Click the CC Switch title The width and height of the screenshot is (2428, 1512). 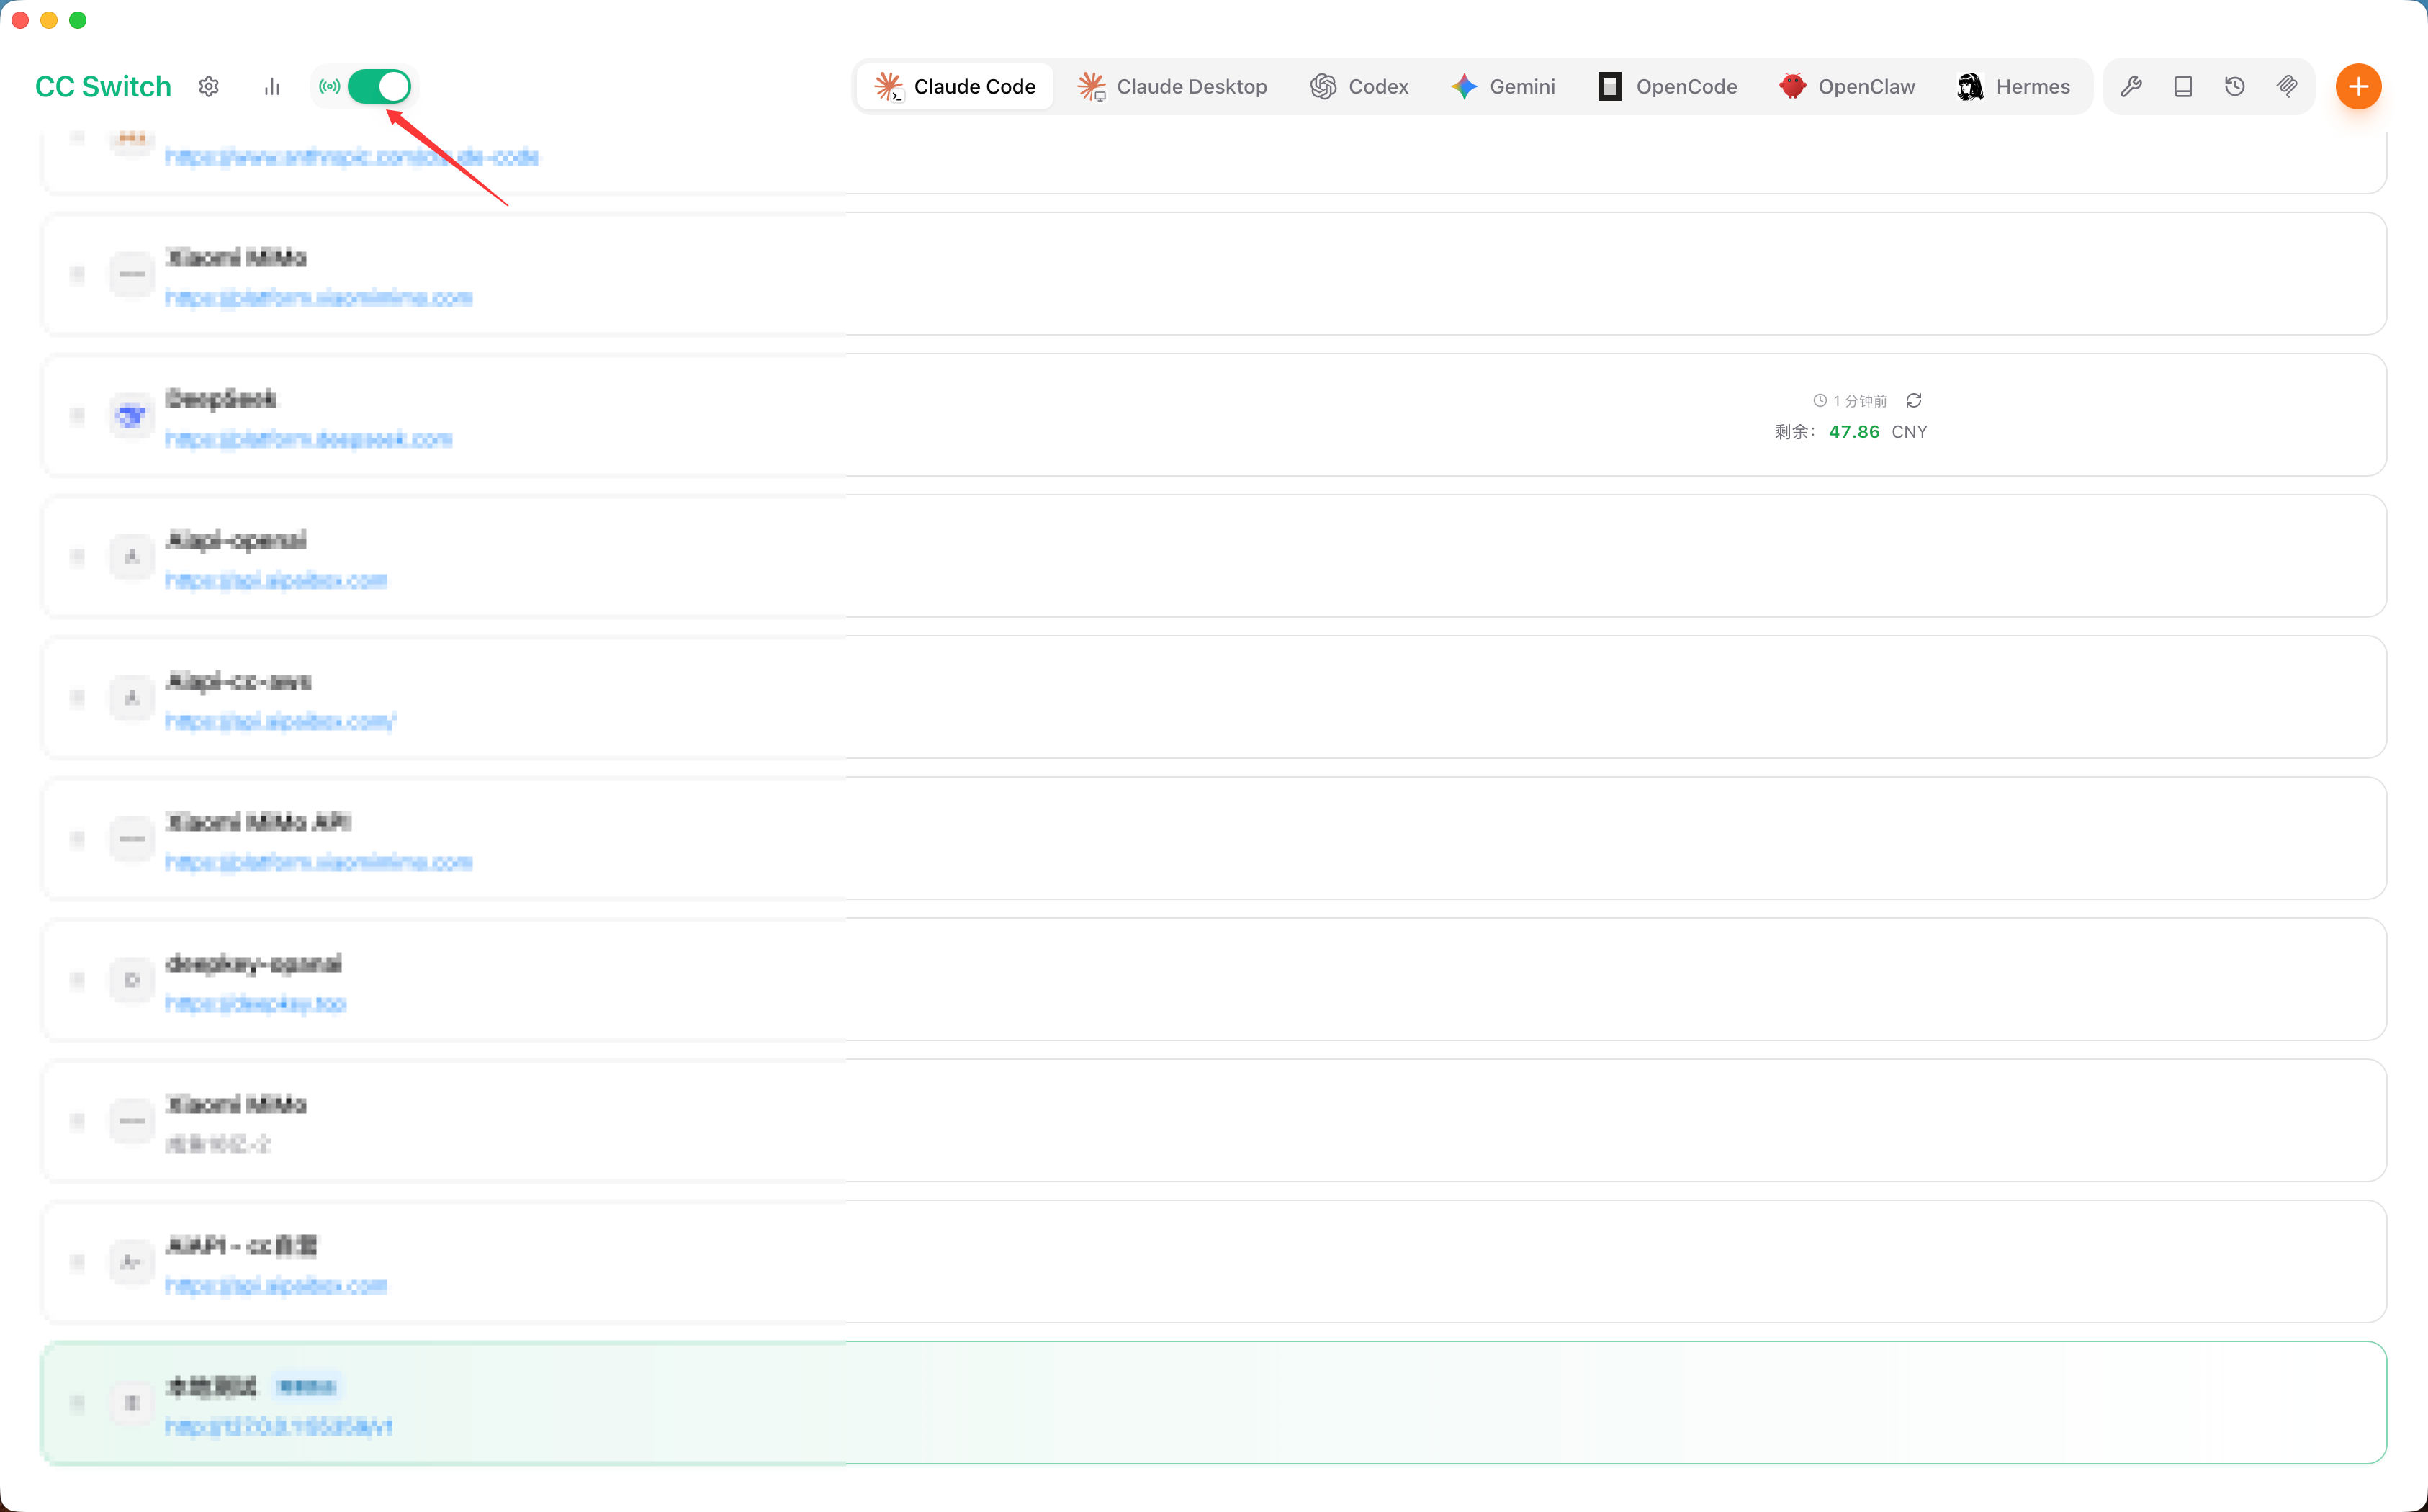tap(103, 87)
